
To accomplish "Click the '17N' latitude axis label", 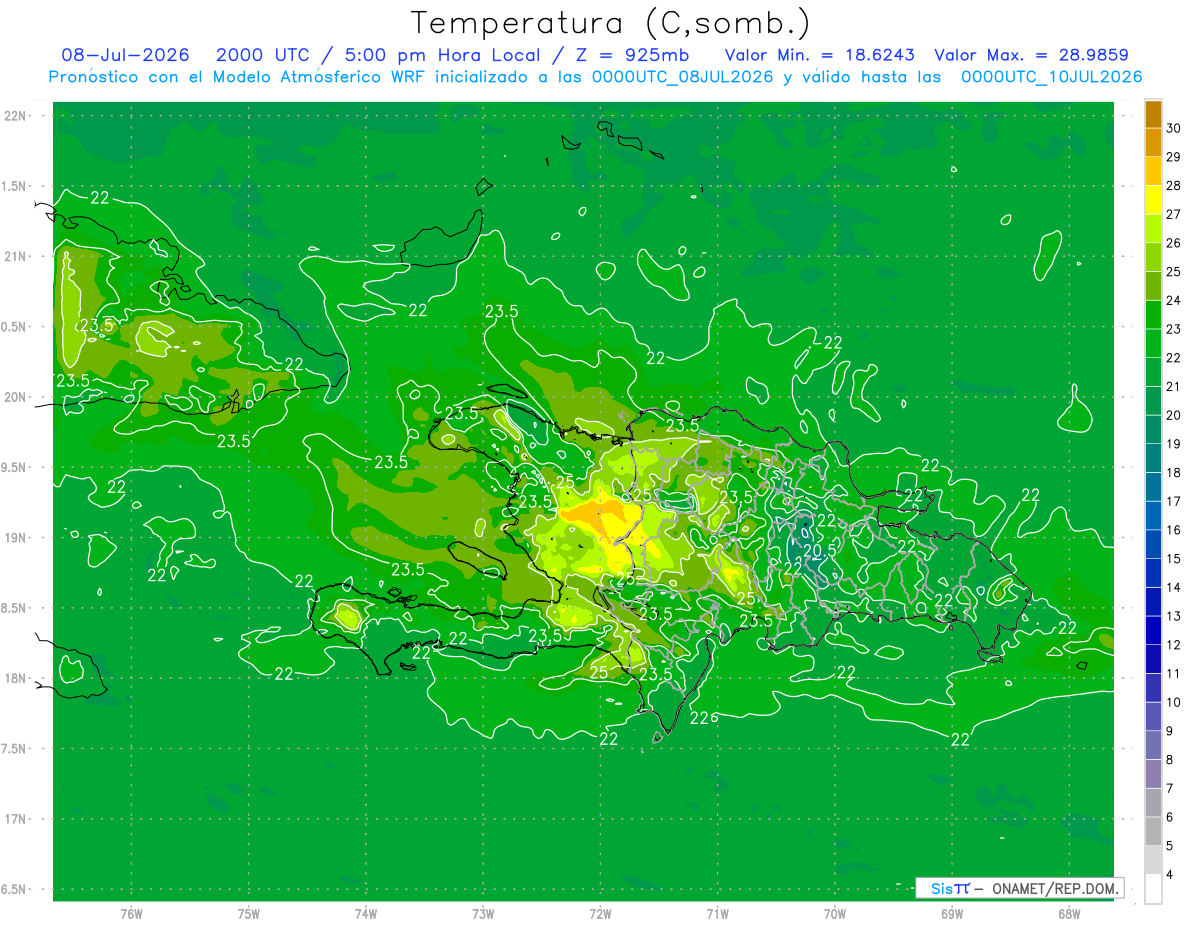I will coord(16,819).
